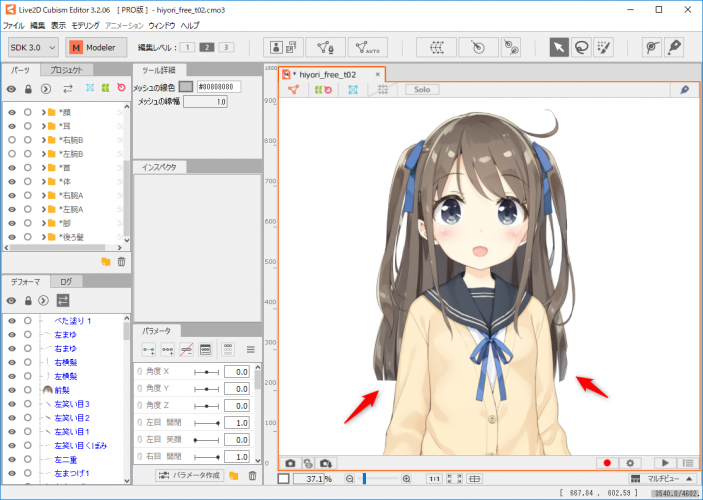The image size is (703, 500).
Task: Select the arrow selection tool
Action: (x=558, y=46)
